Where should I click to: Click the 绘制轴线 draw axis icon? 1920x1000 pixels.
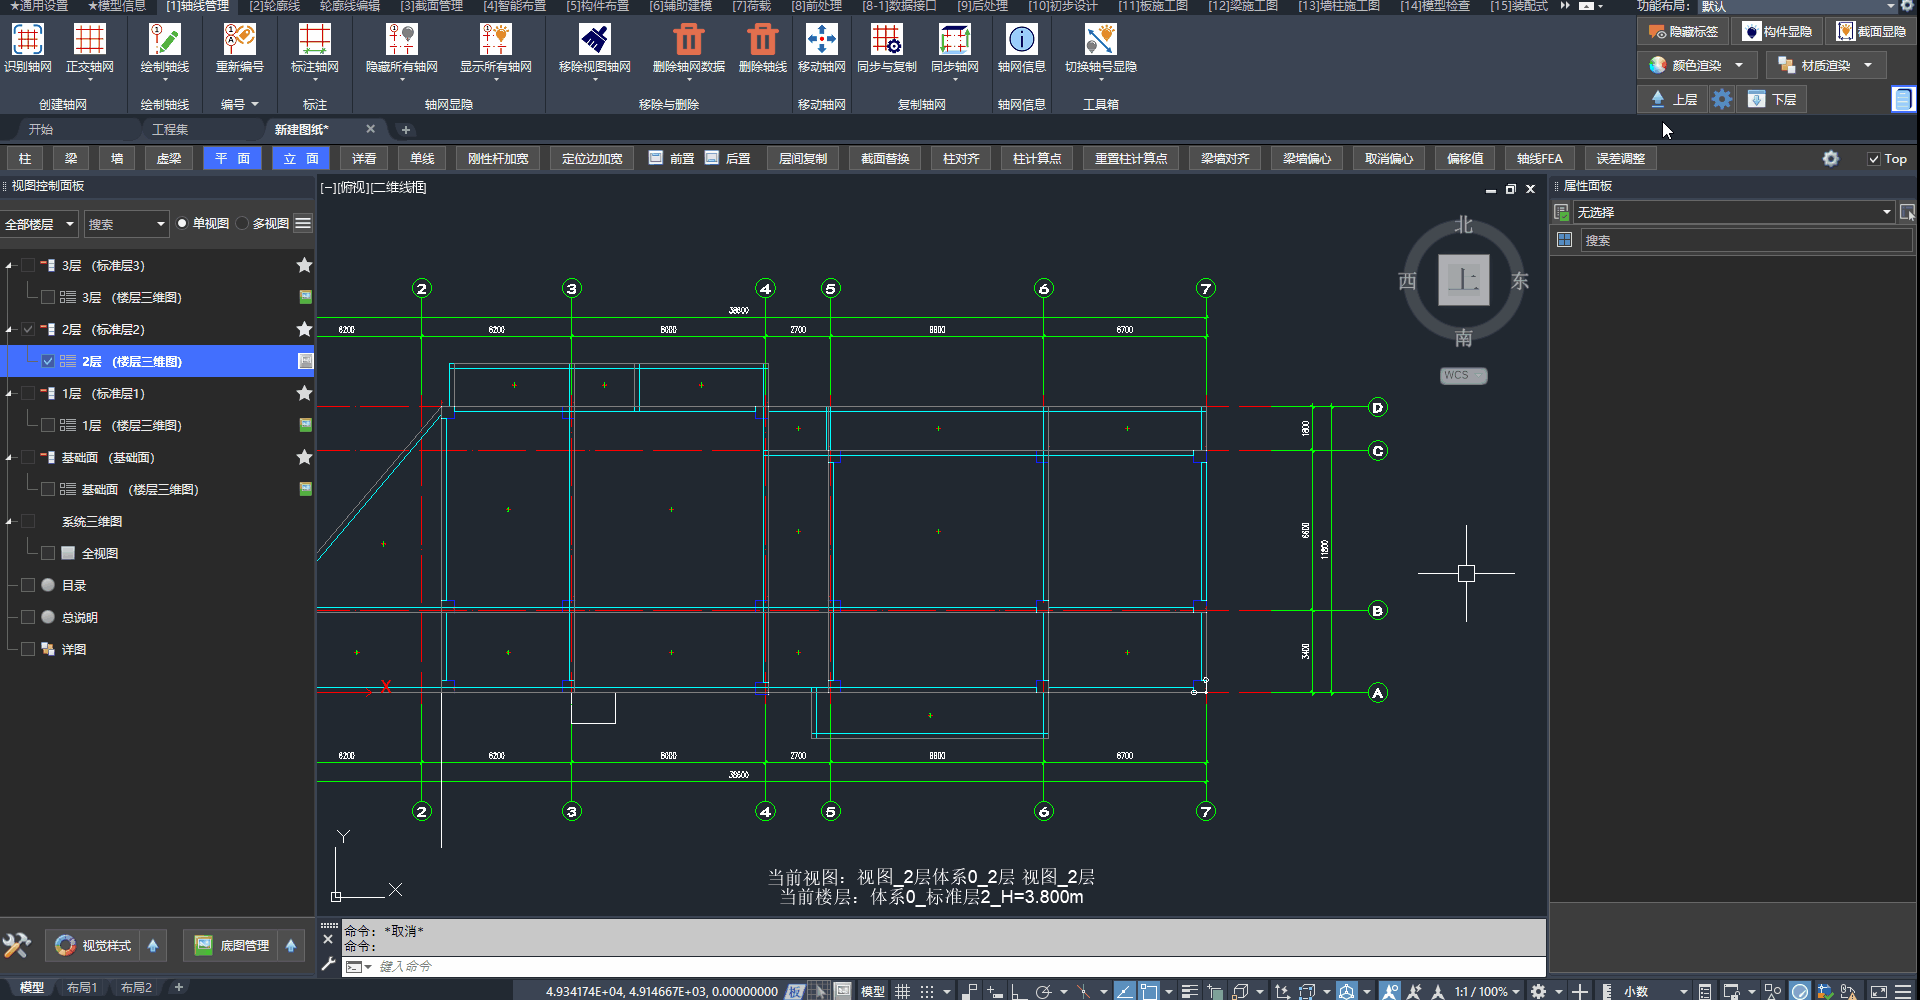pos(164,40)
